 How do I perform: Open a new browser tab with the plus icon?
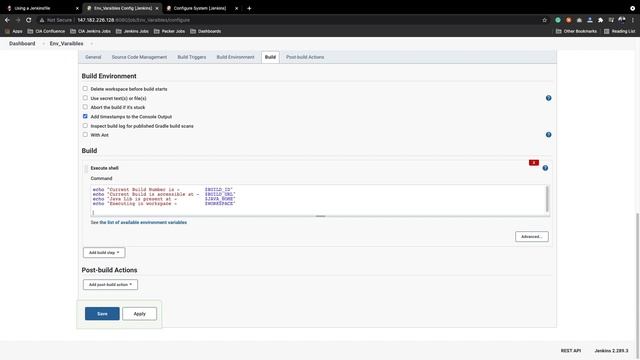coord(249,8)
